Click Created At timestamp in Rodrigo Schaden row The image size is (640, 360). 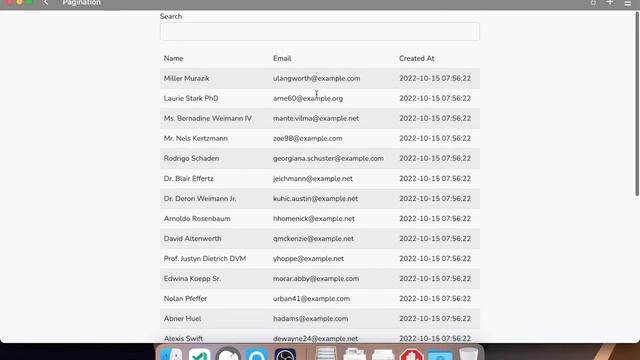[435, 158]
